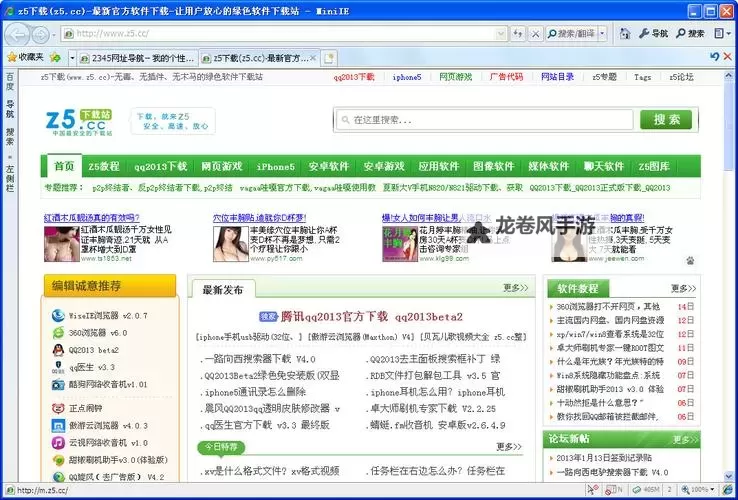
Task: Click the 在这里搜索 site search box
Action: coord(485,120)
